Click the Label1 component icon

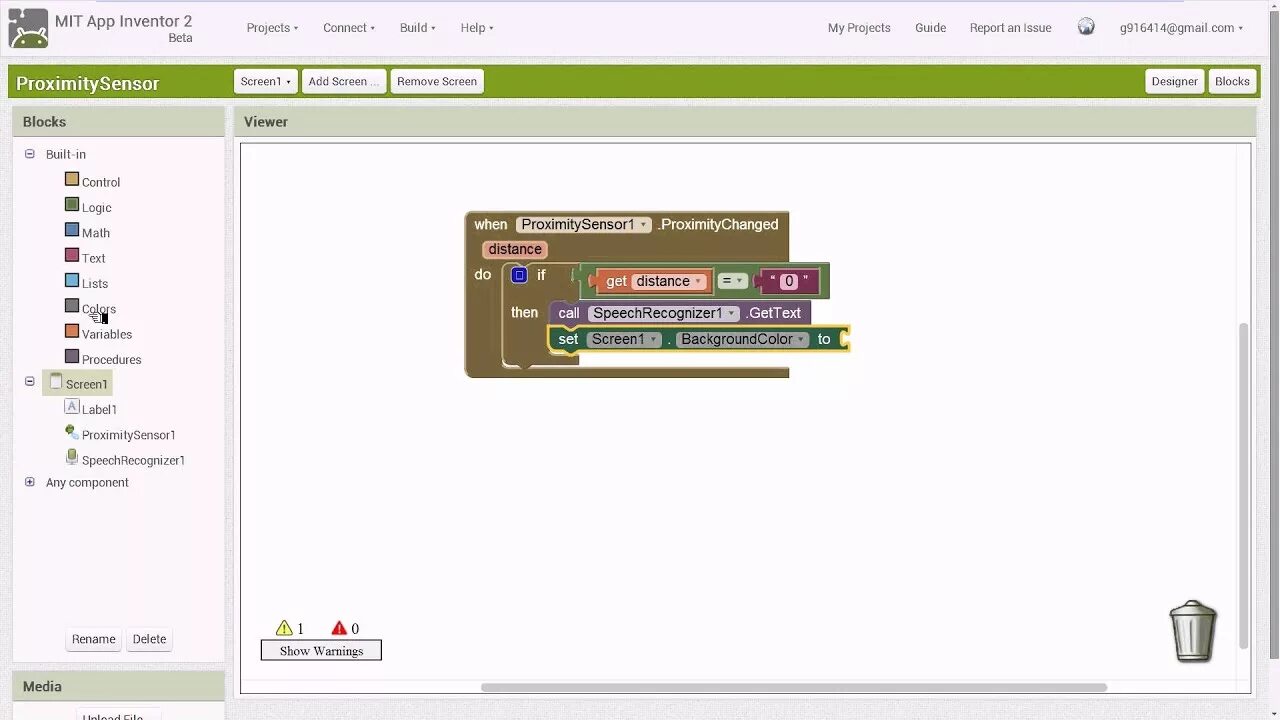click(72, 407)
